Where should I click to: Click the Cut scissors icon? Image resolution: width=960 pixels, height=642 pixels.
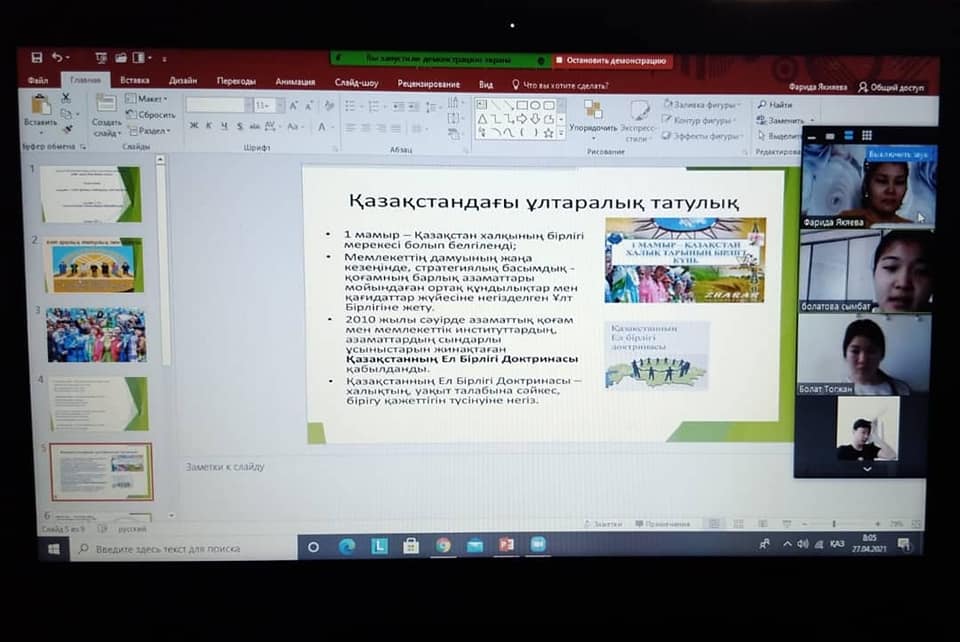click(x=66, y=98)
